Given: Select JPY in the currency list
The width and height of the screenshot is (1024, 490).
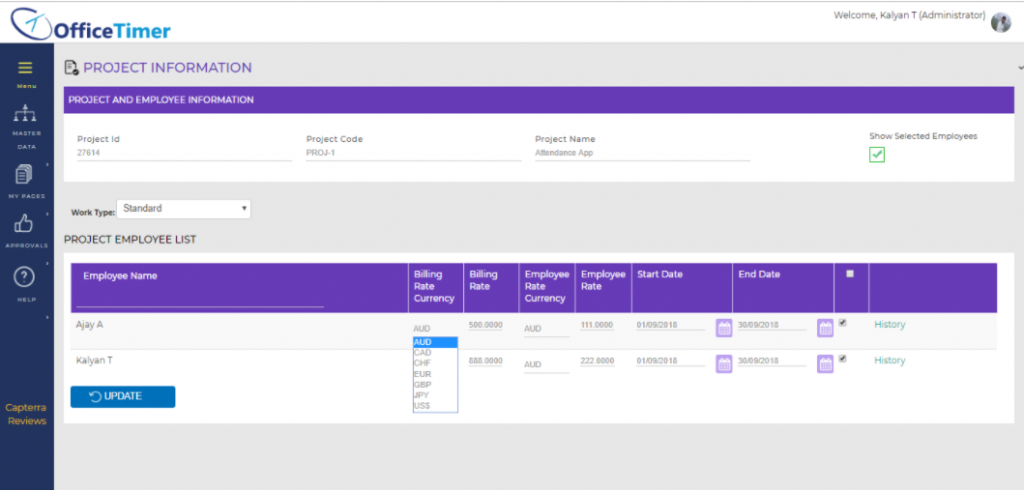Looking at the screenshot, I should [435, 395].
